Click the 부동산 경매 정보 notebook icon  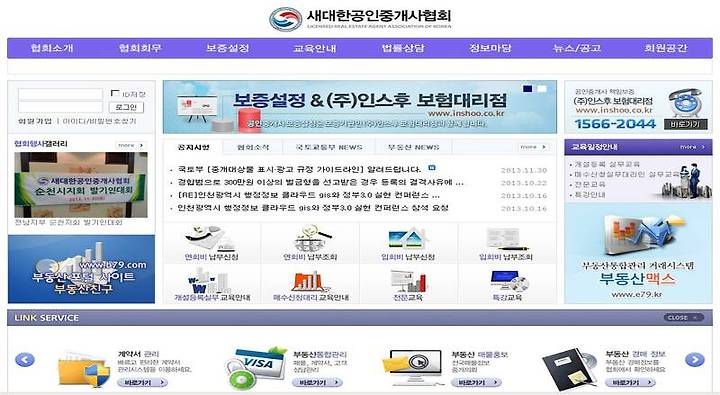tap(569, 369)
